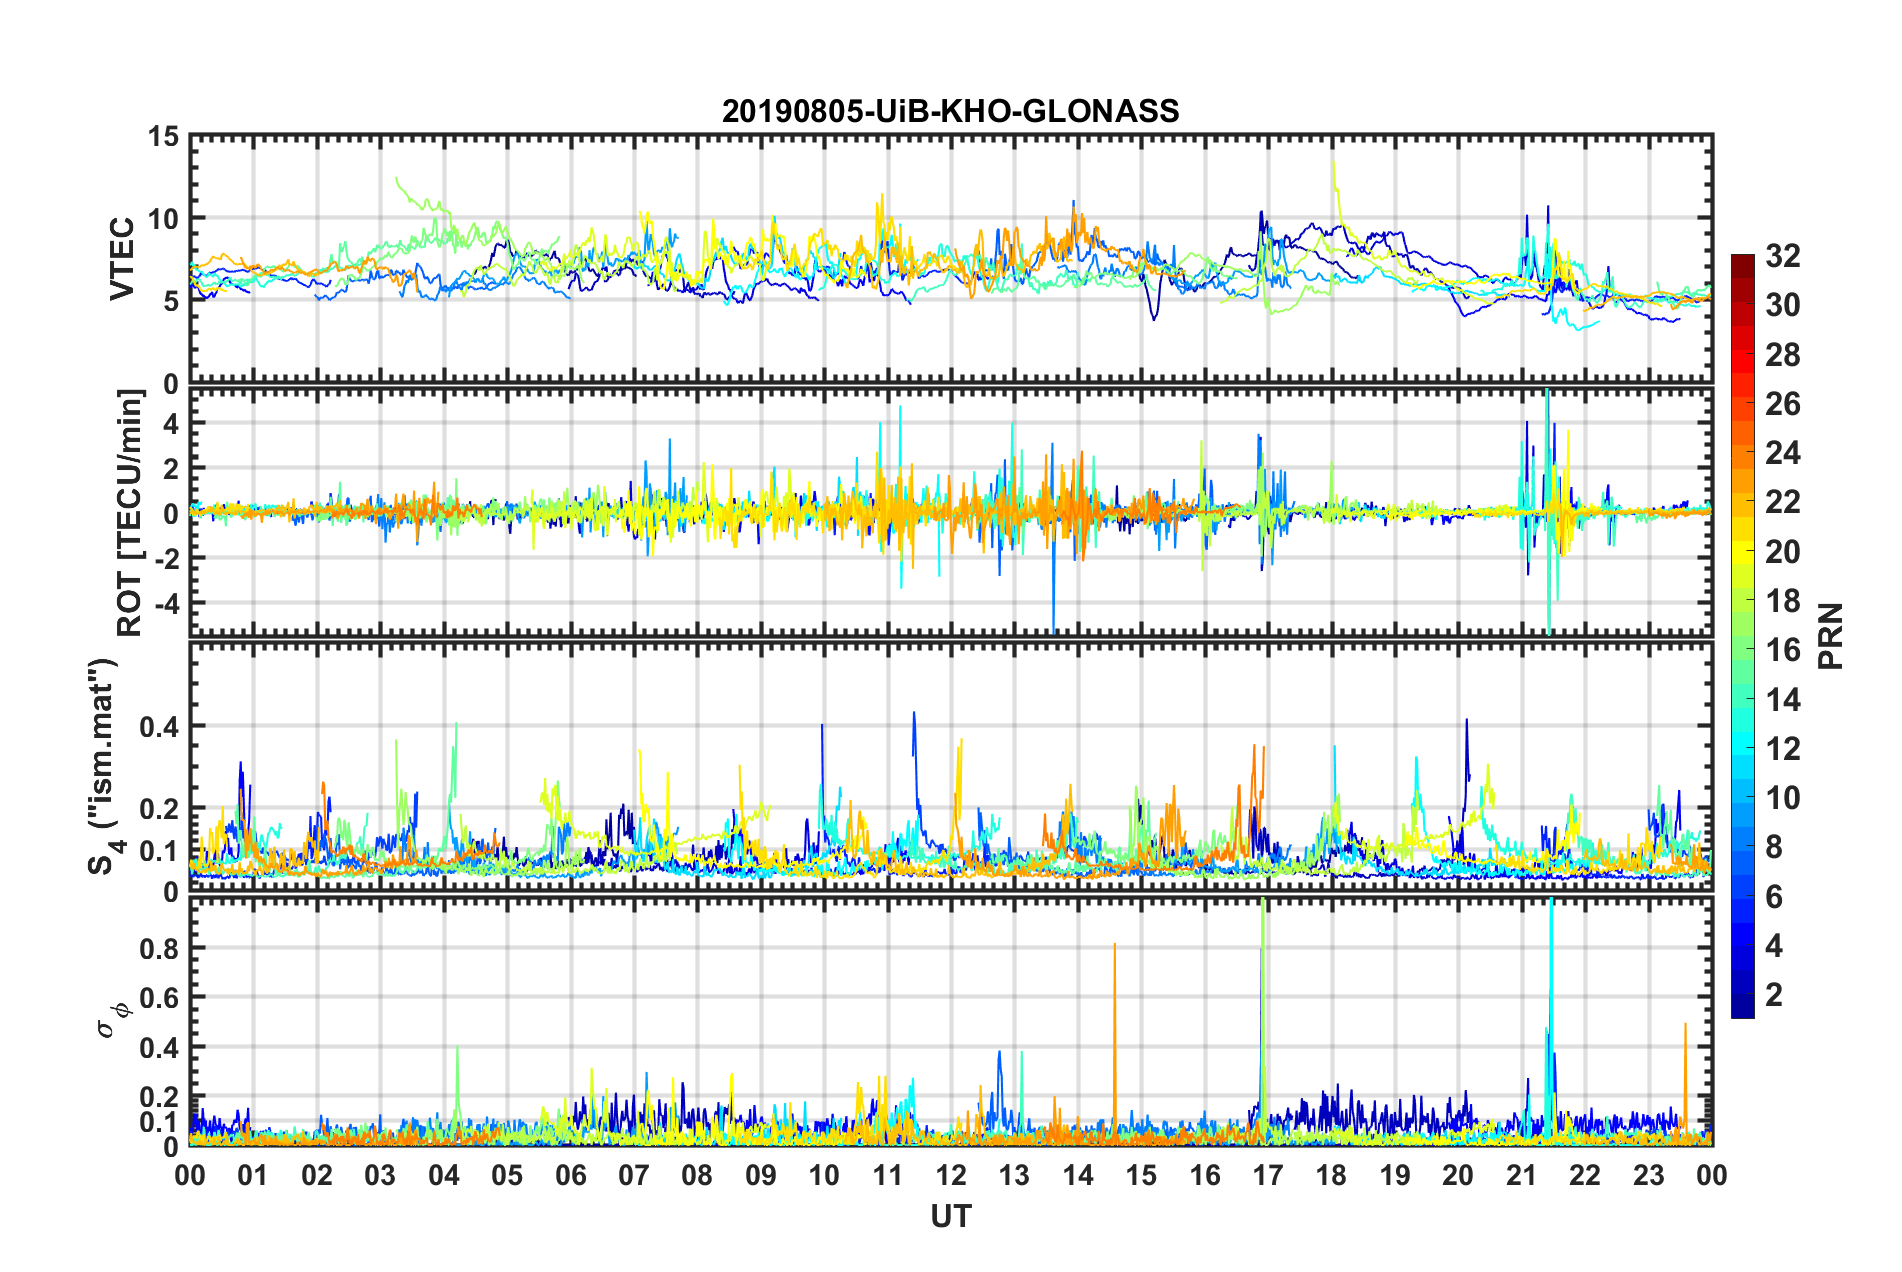1902x1272 pixels.
Task: Click the S4 axis tick 0.4
Action: point(160,727)
